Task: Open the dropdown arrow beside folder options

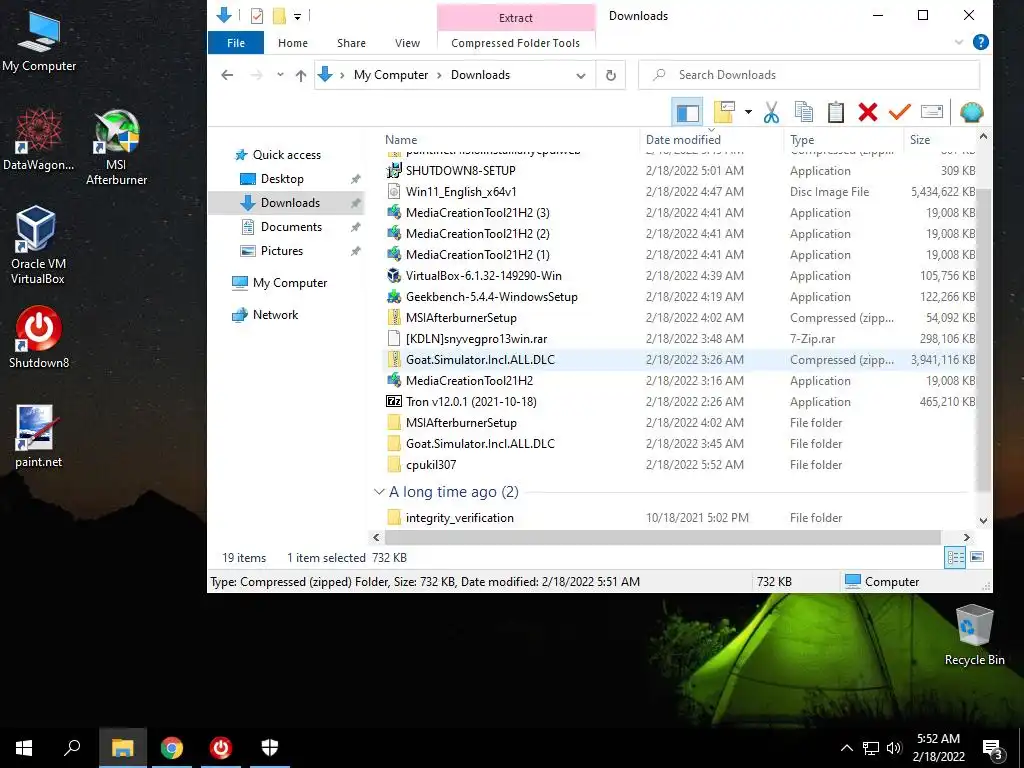Action: (x=748, y=112)
